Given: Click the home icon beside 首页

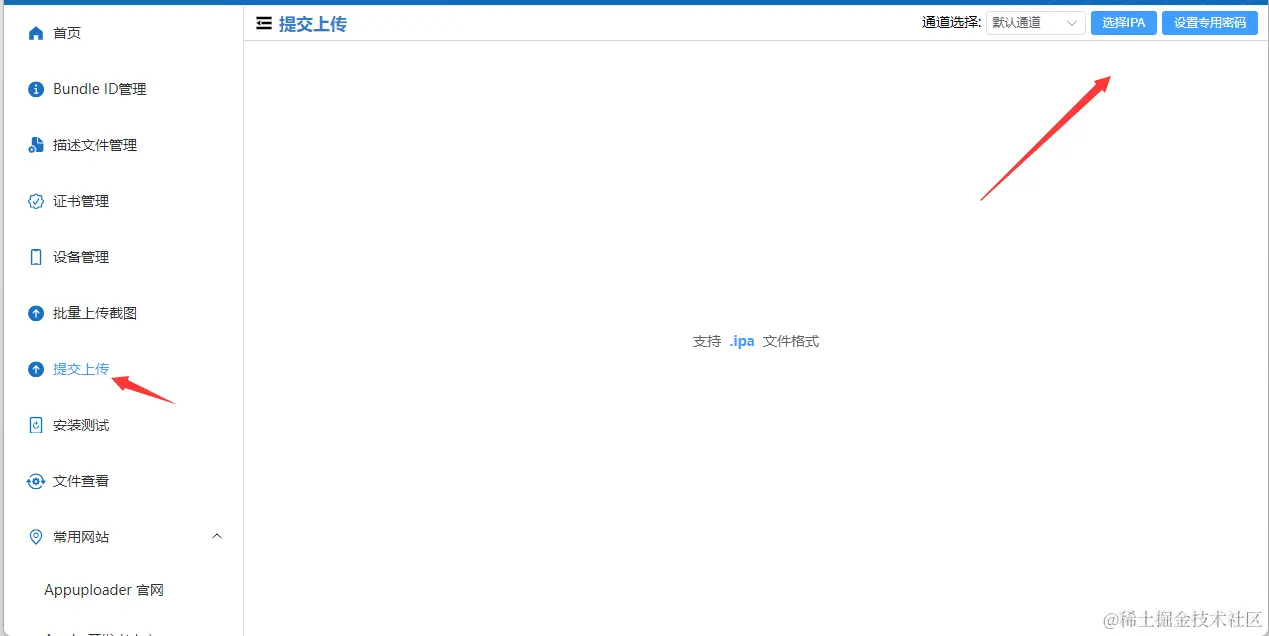Looking at the screenshot, I should pos(36,33).
